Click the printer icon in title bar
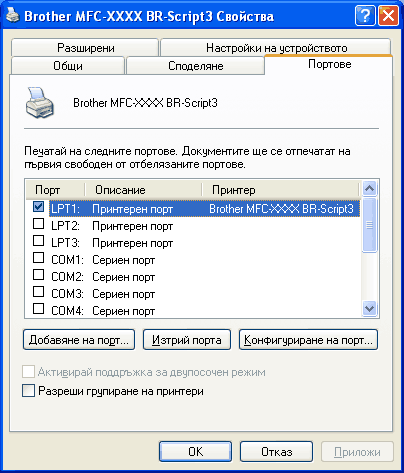This screenshot has width=404, height=473. click(12, 15)
